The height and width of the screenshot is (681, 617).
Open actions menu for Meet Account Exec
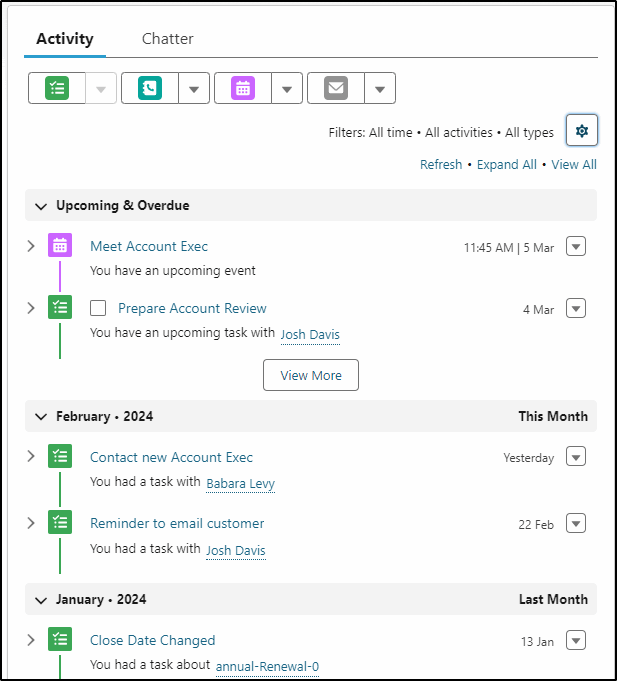(x=576, y=246)
